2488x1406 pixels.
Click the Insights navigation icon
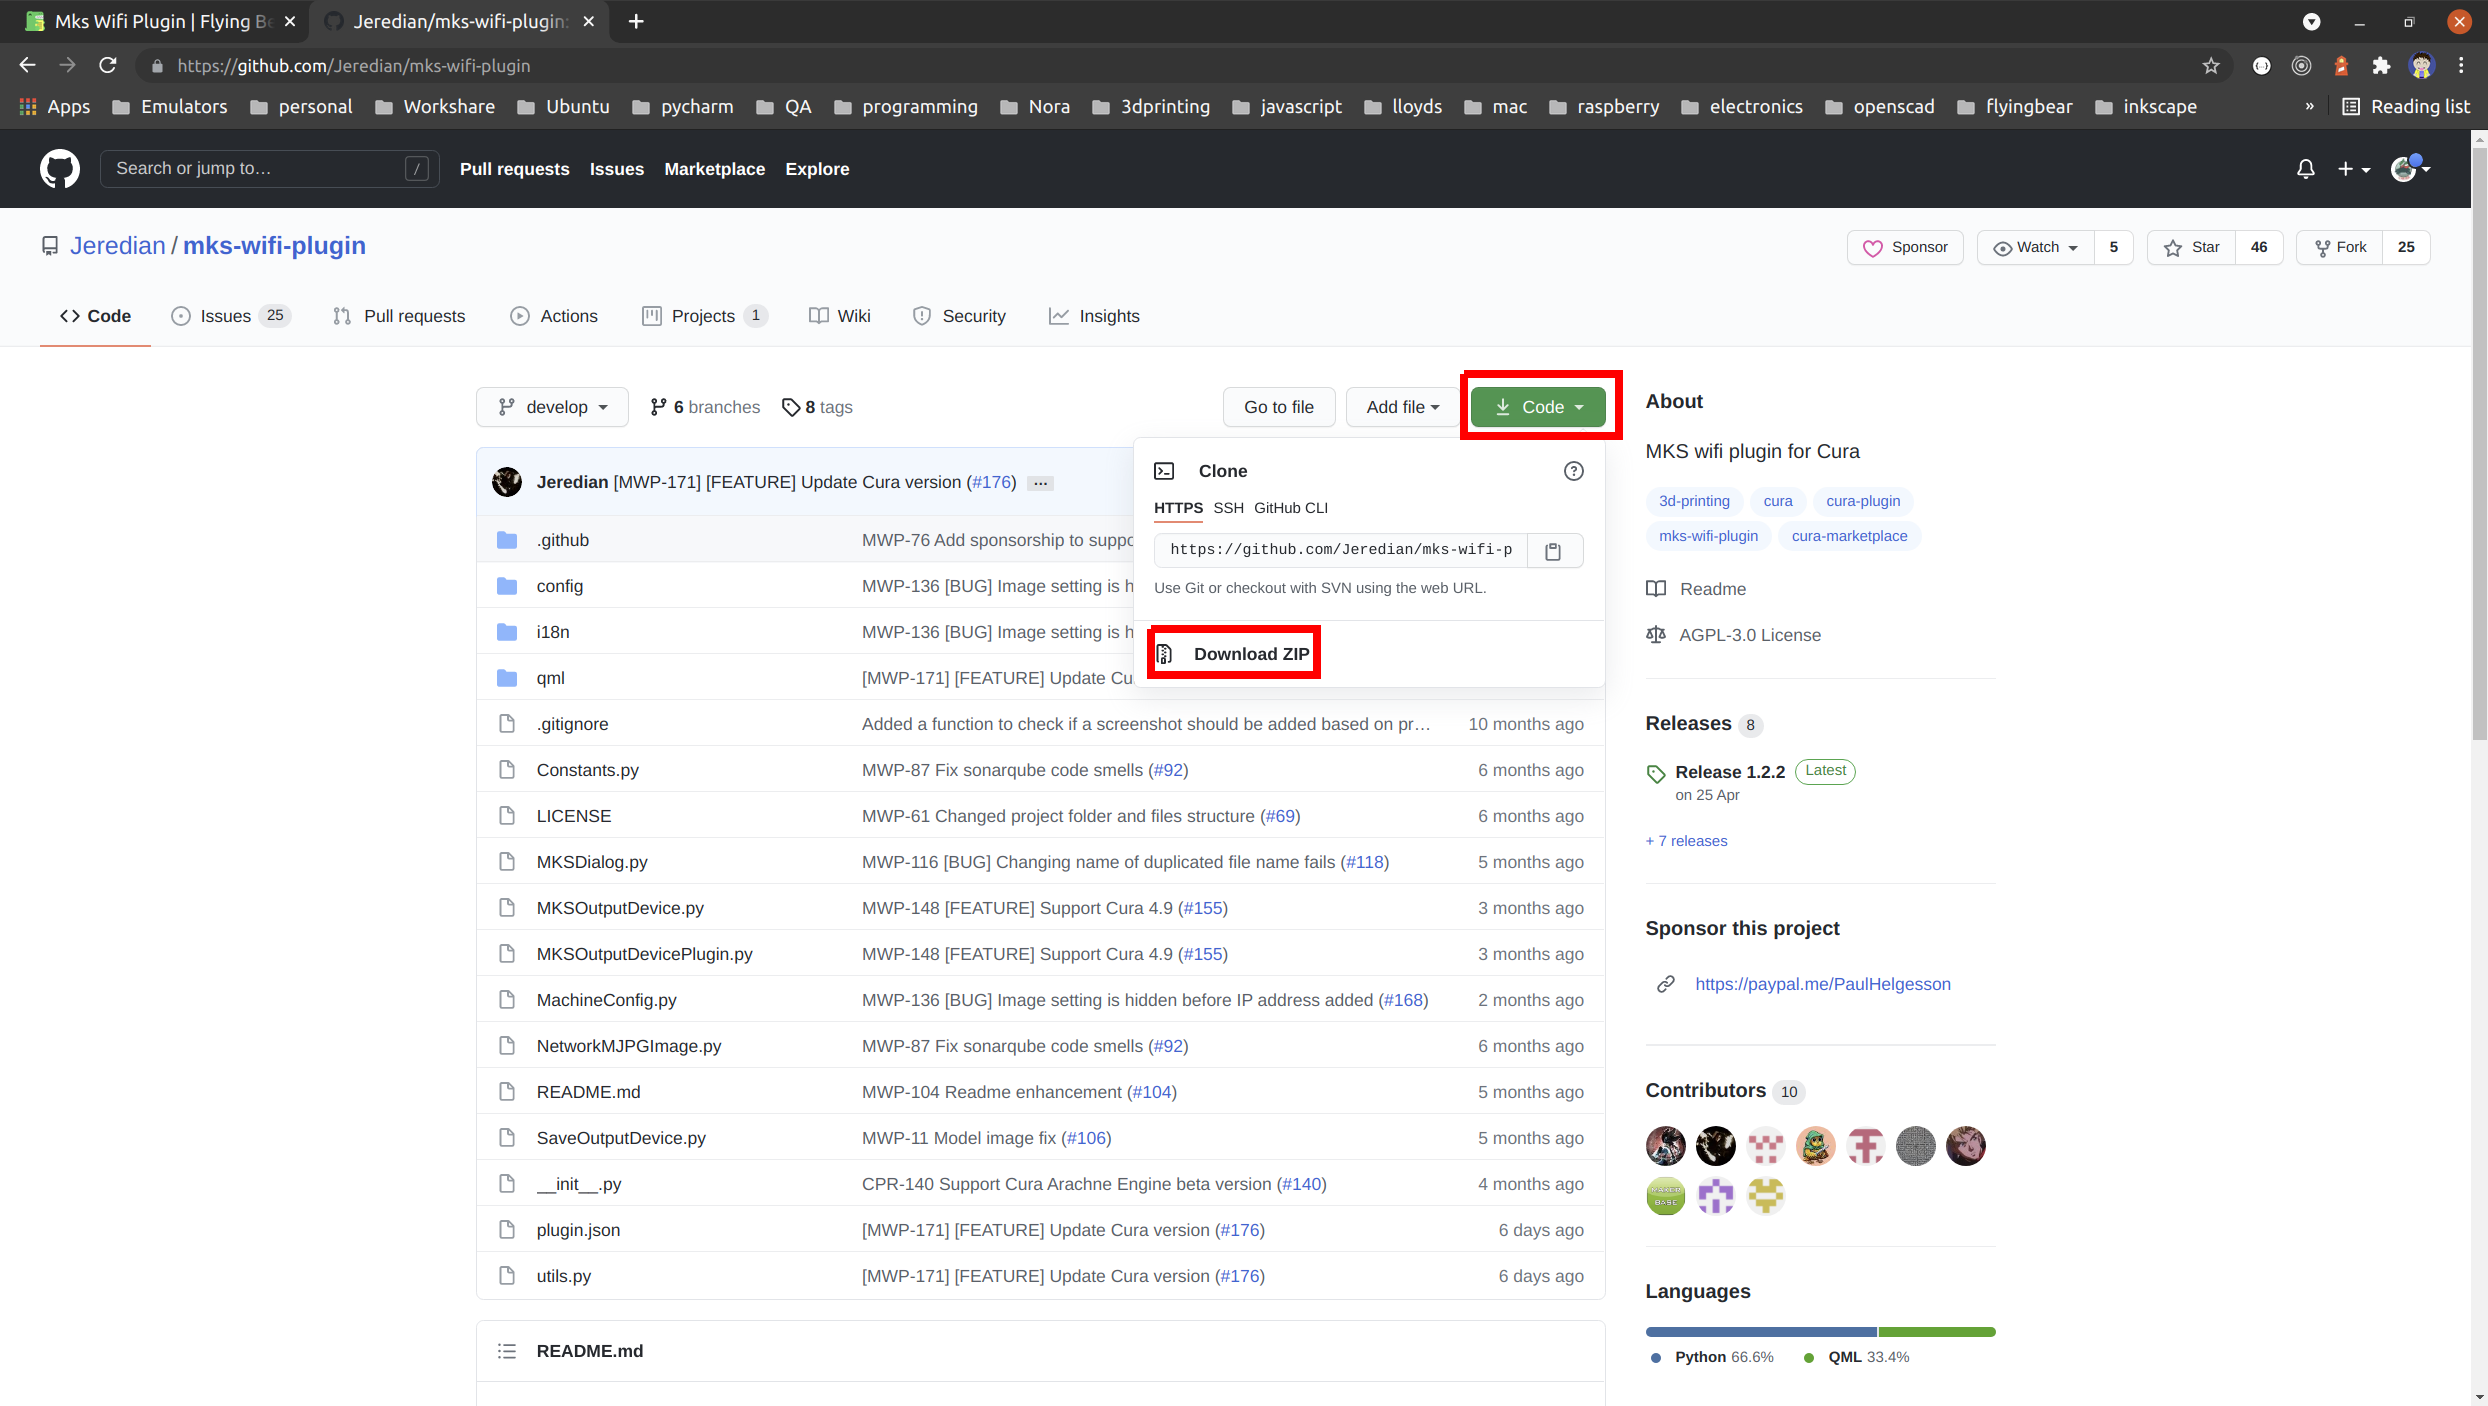pyautogui.click(x=1059, y=316)
